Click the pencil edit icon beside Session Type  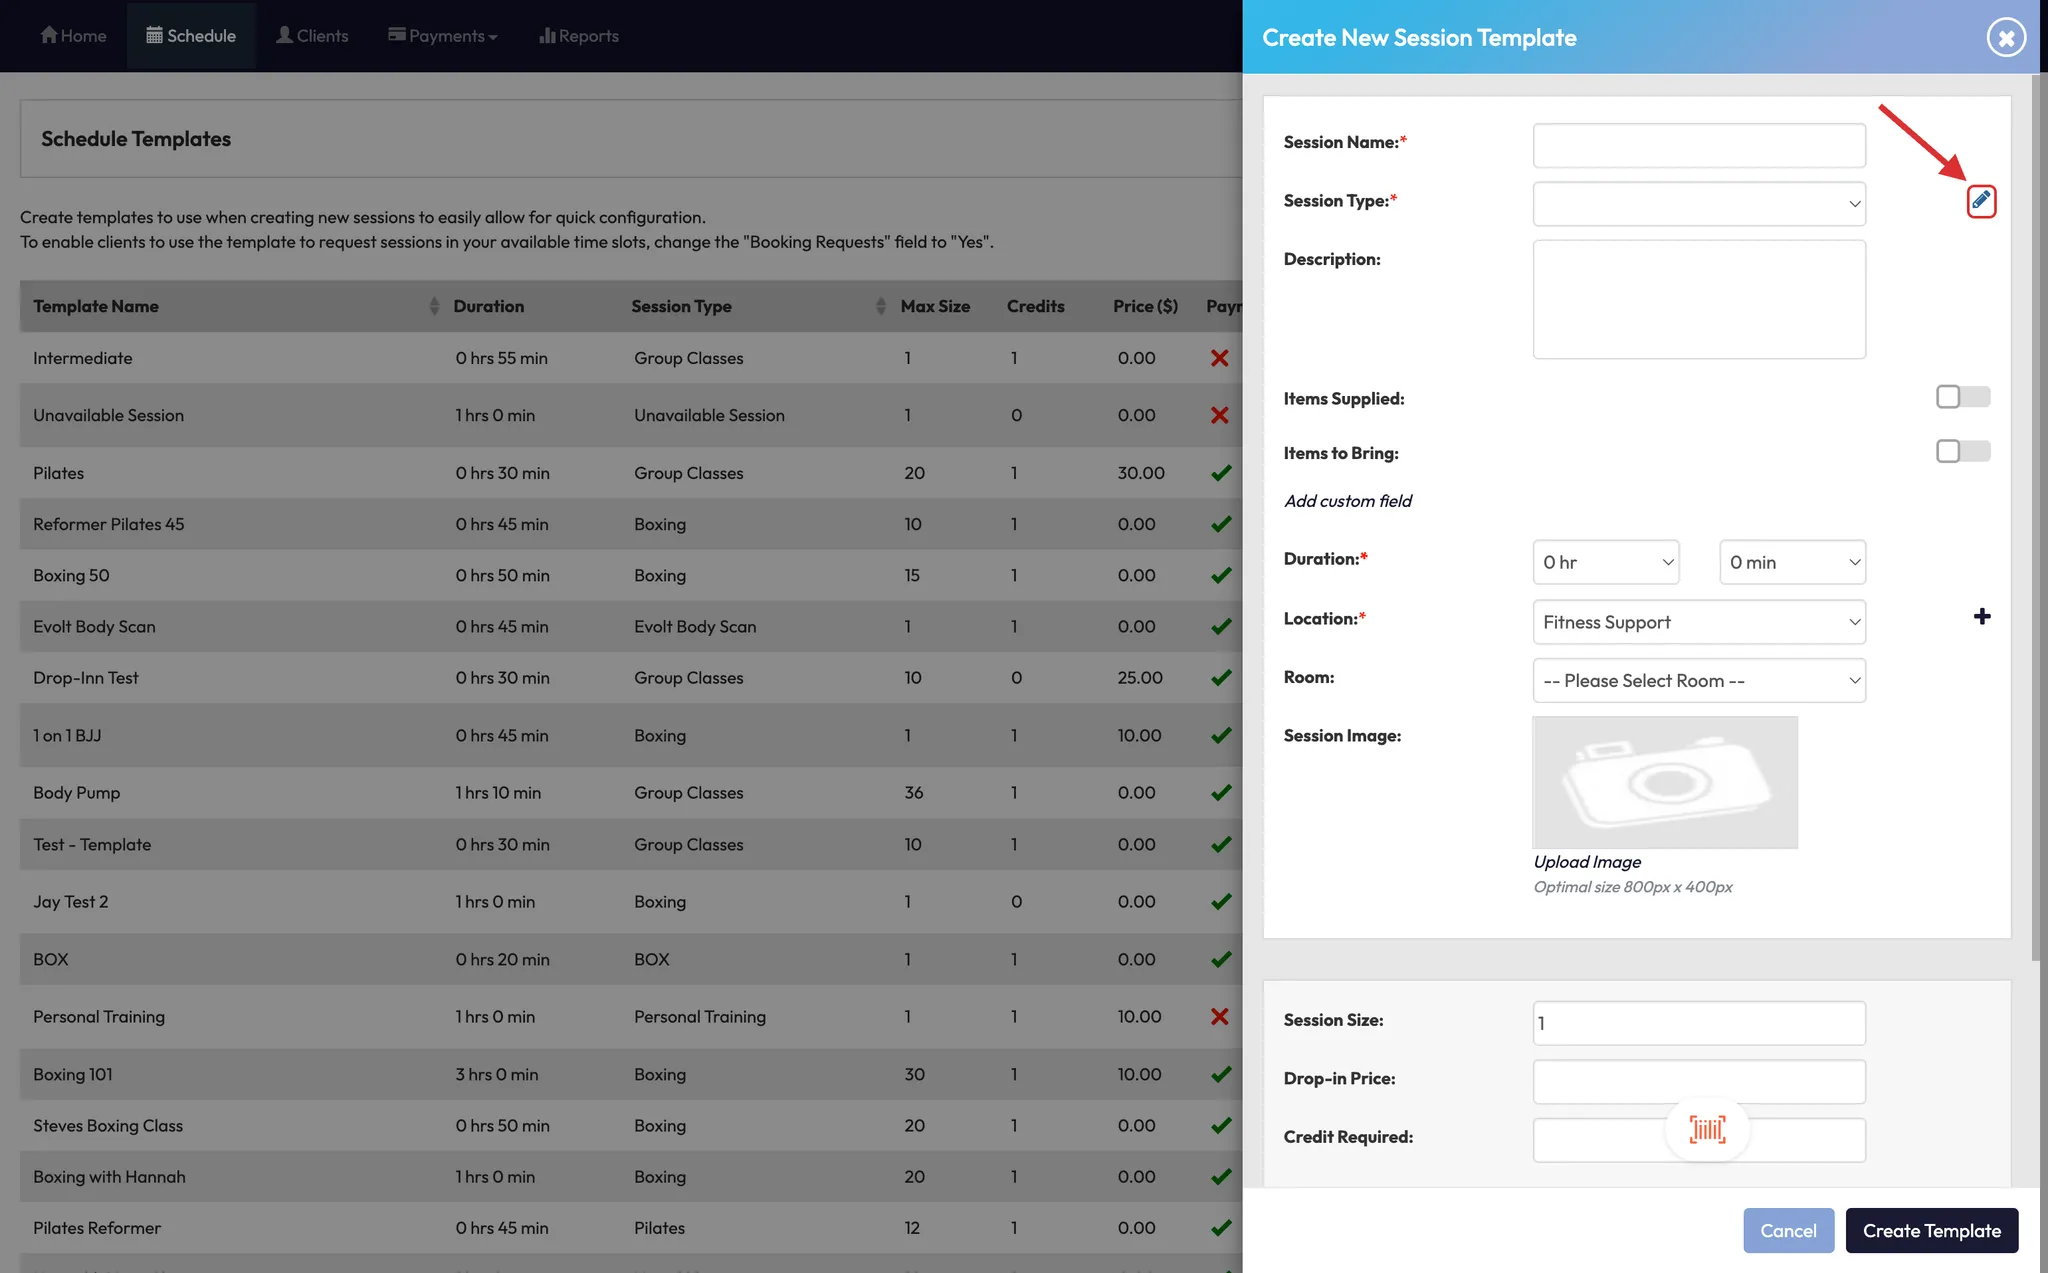(1980, 201)
